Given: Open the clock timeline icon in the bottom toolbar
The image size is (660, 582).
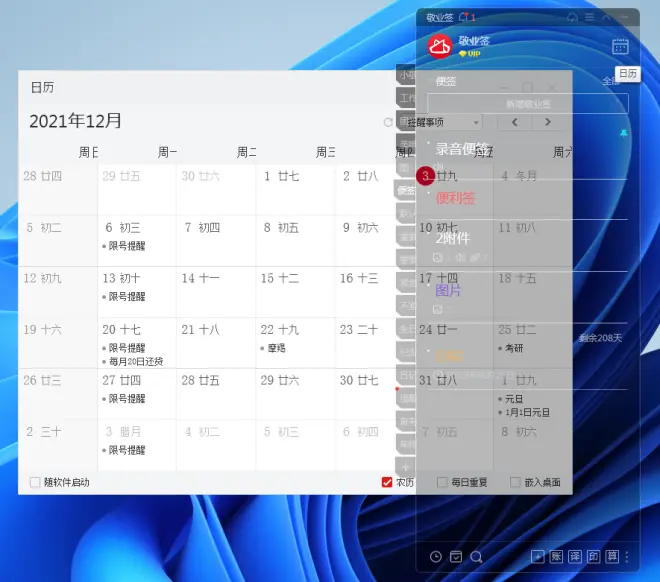Looking at the screenshot, I should tap(436, 557).
